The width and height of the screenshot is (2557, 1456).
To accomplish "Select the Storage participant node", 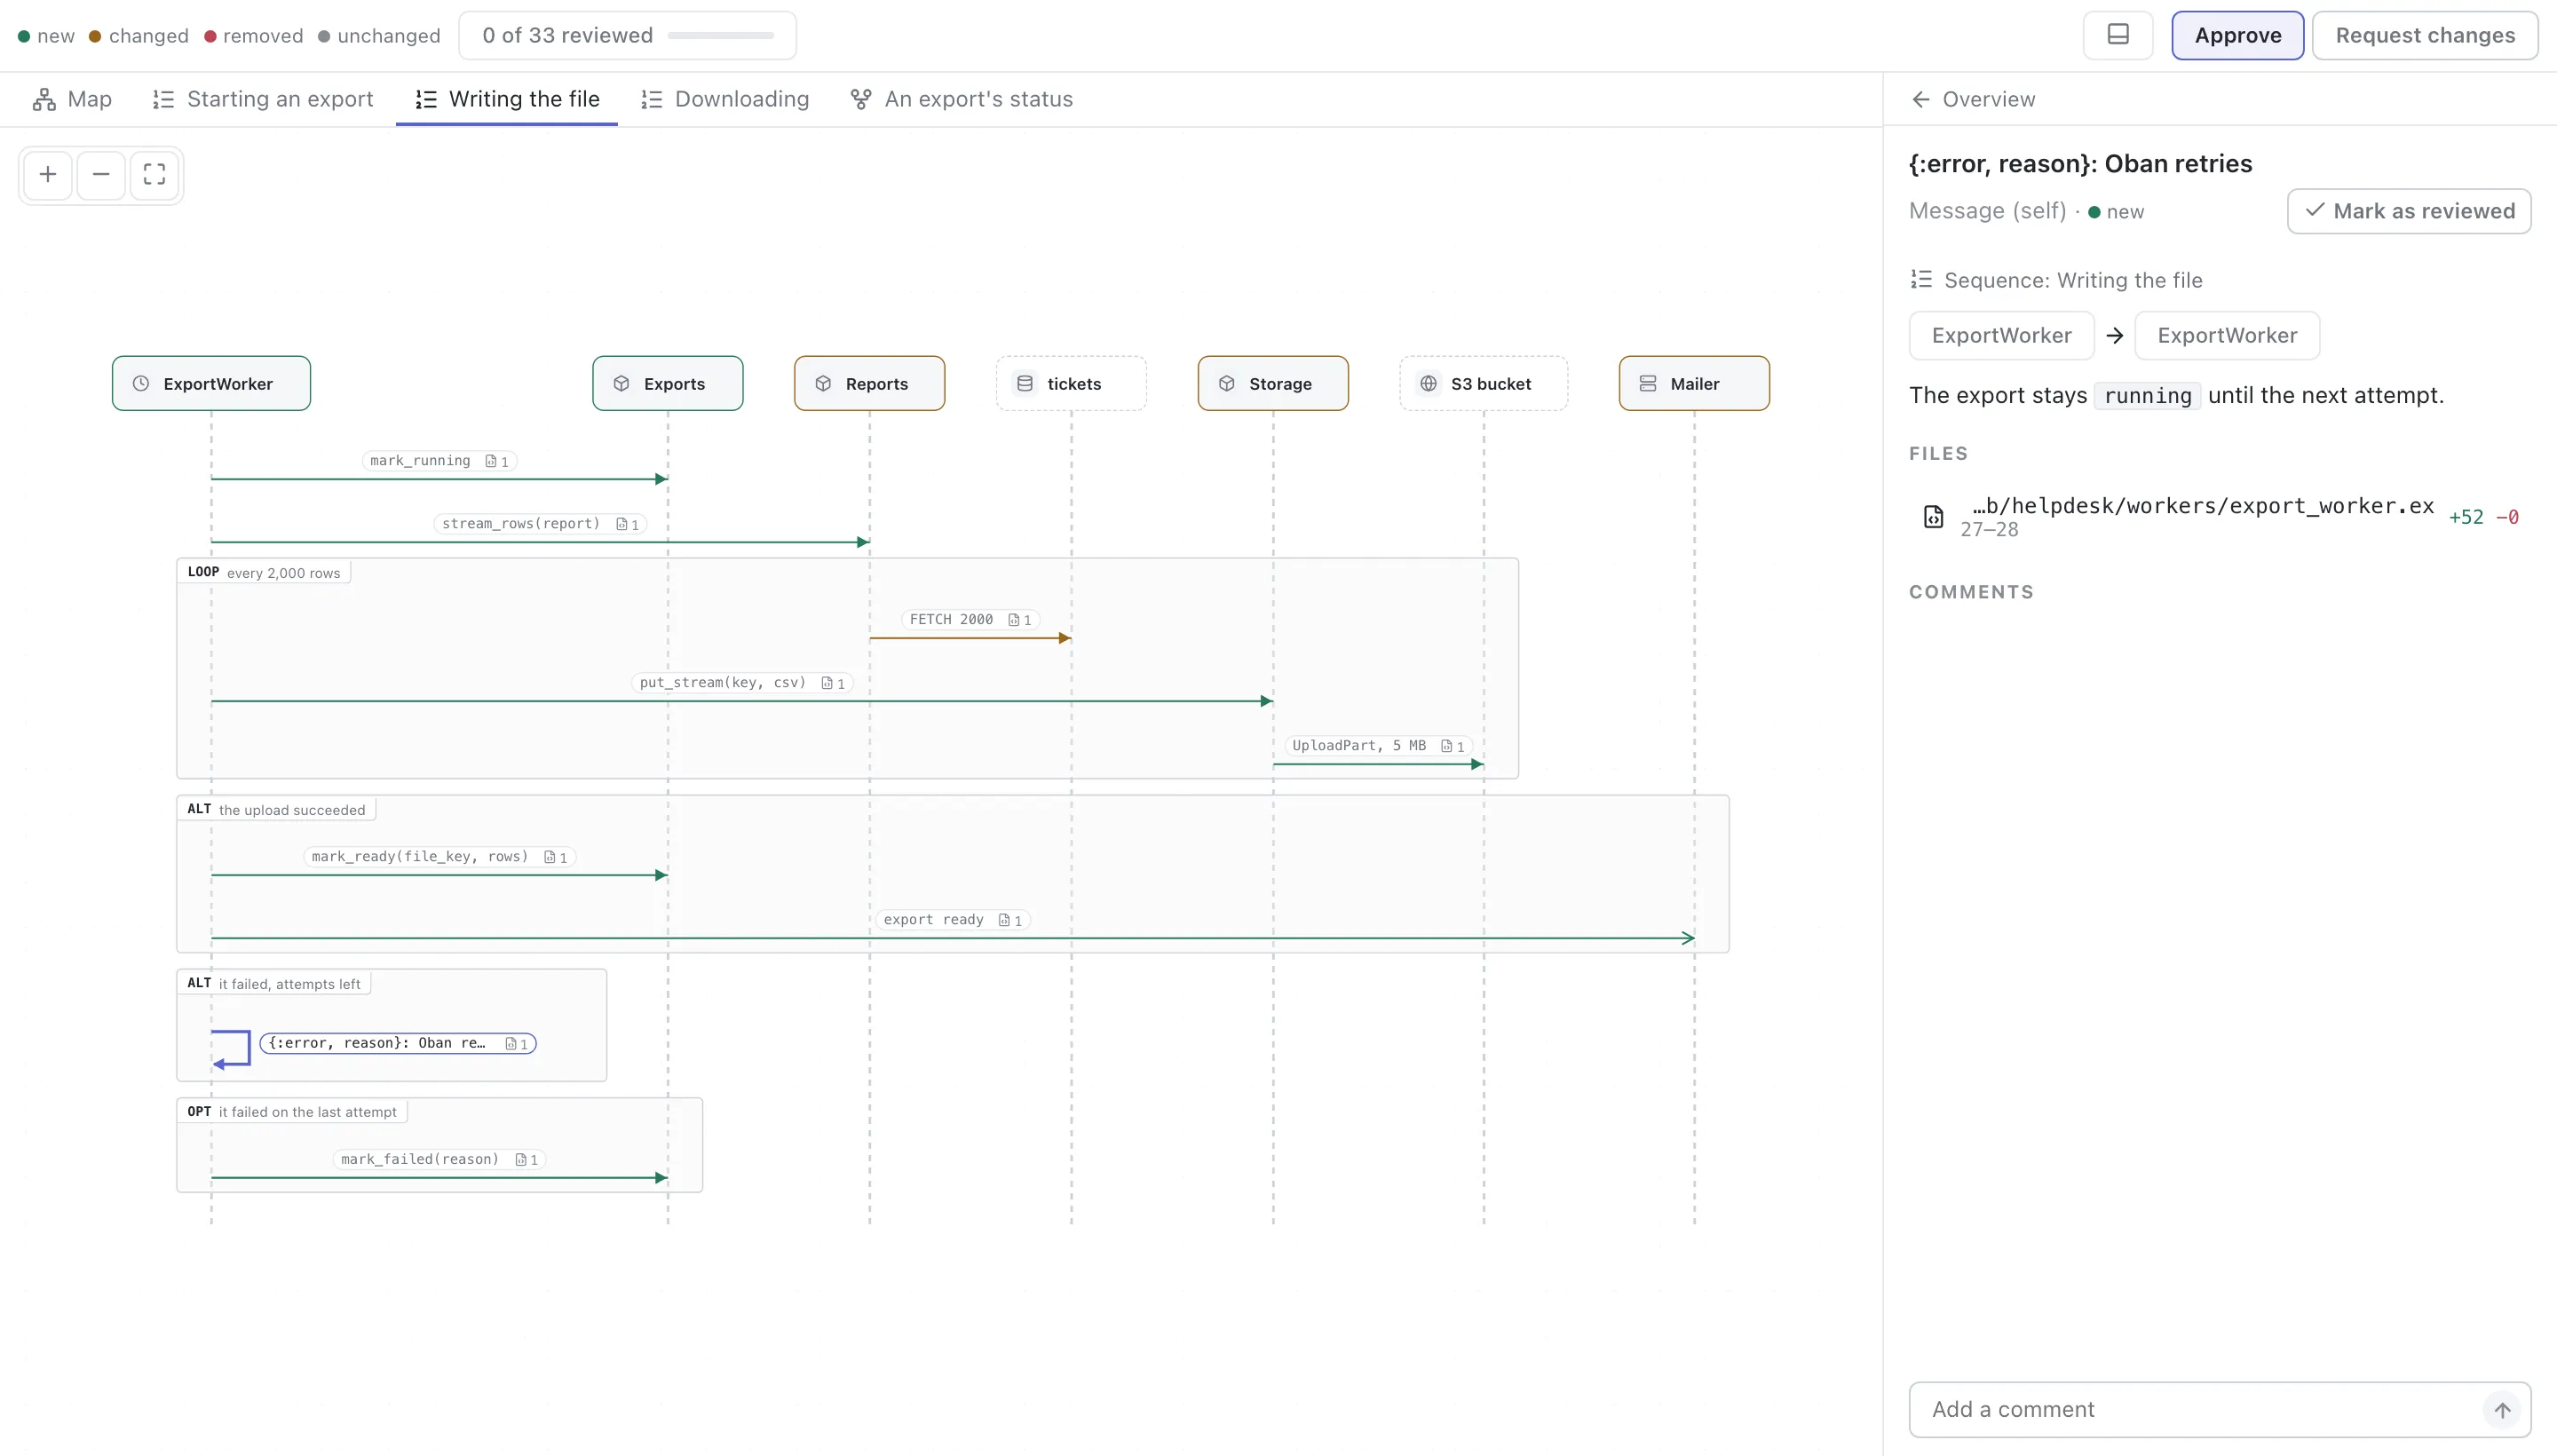I will pyautogui.click(x=1273, y=384).
